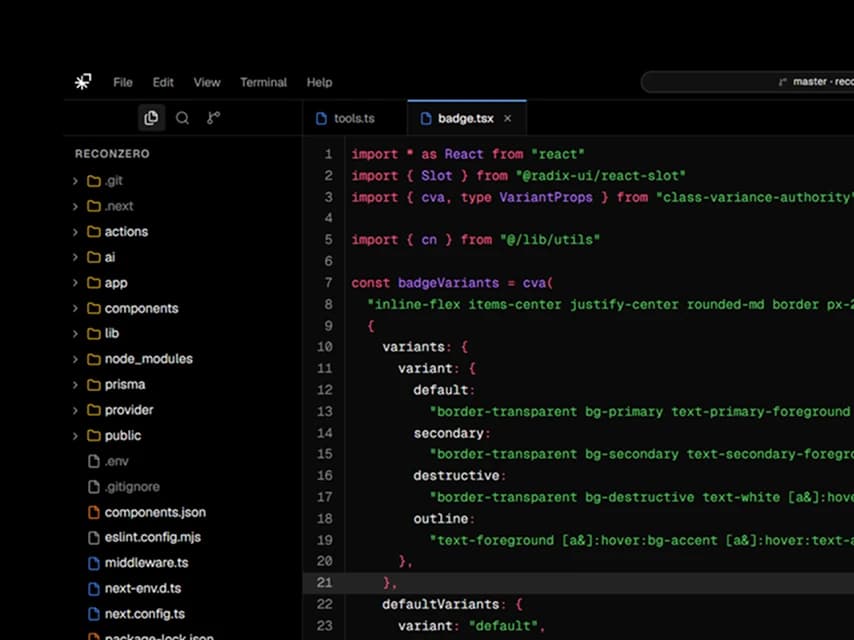Click the prisma folder icon

click(x=94, y=385)
